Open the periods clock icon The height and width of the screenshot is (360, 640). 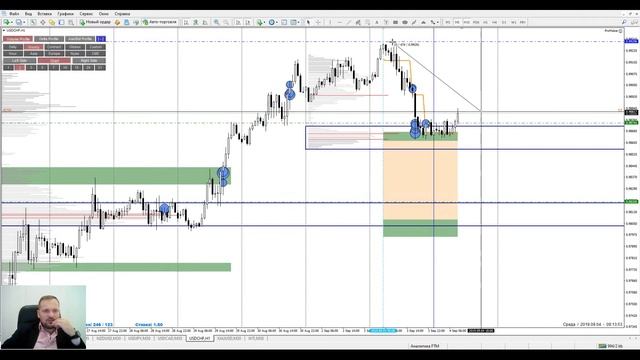(271, 22)
